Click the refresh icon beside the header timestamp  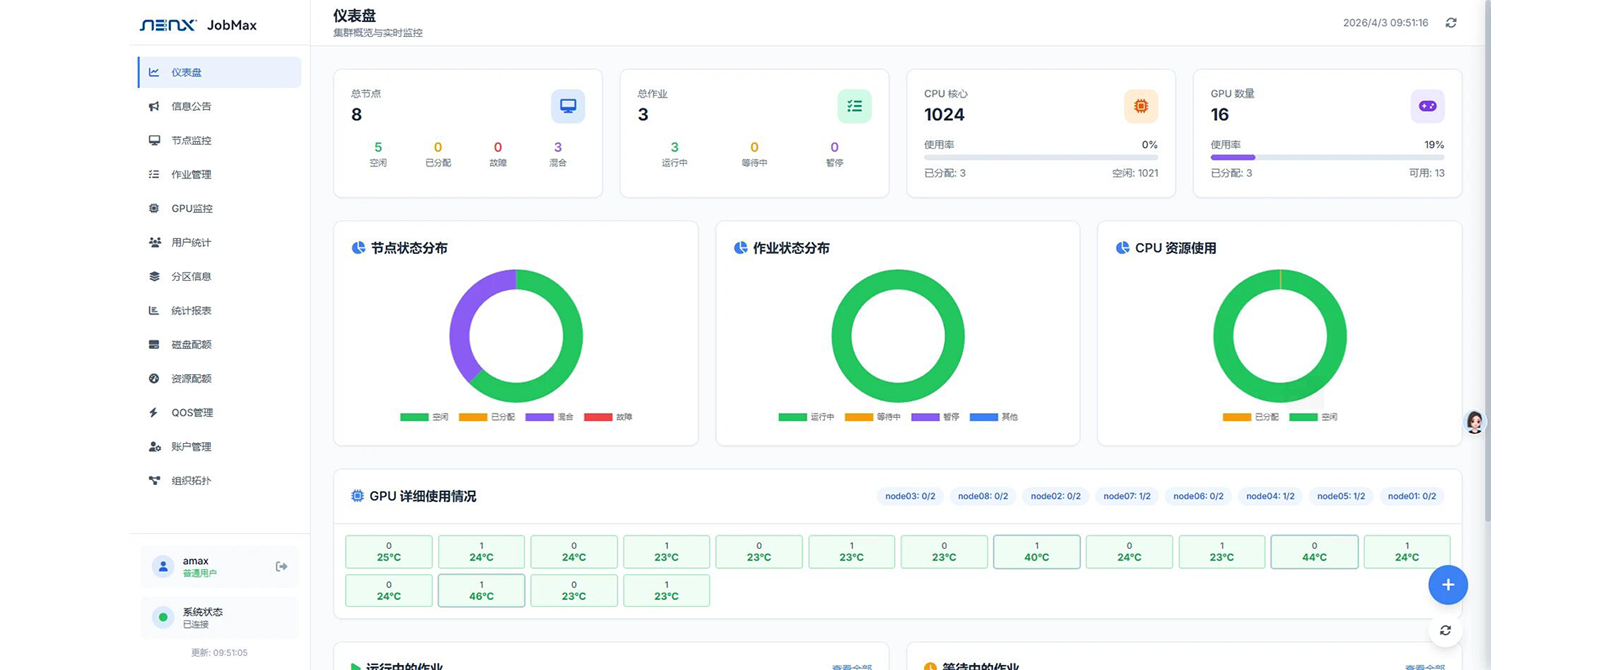(1451, 23)
